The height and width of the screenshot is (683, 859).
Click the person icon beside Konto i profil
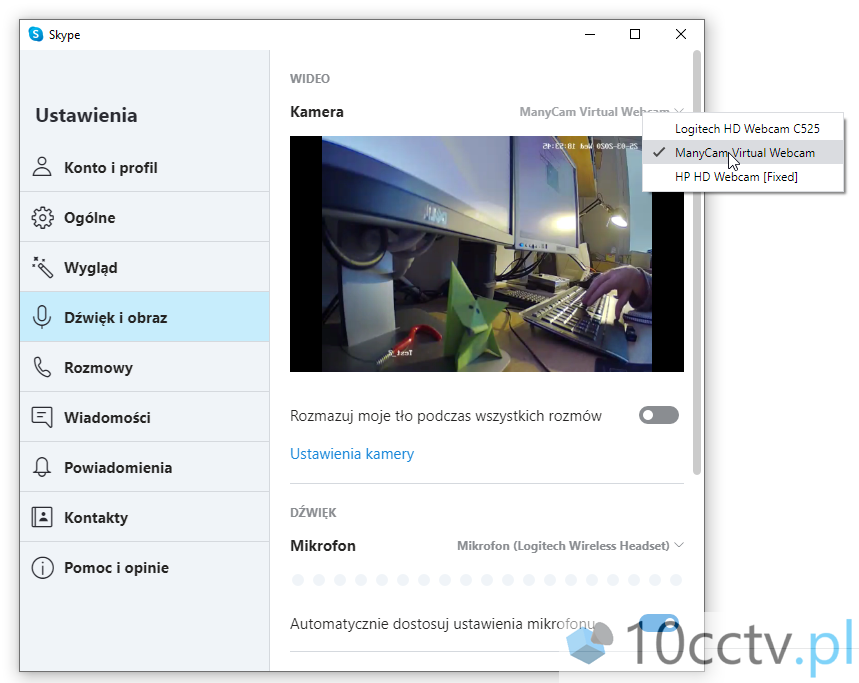(42, 167)
